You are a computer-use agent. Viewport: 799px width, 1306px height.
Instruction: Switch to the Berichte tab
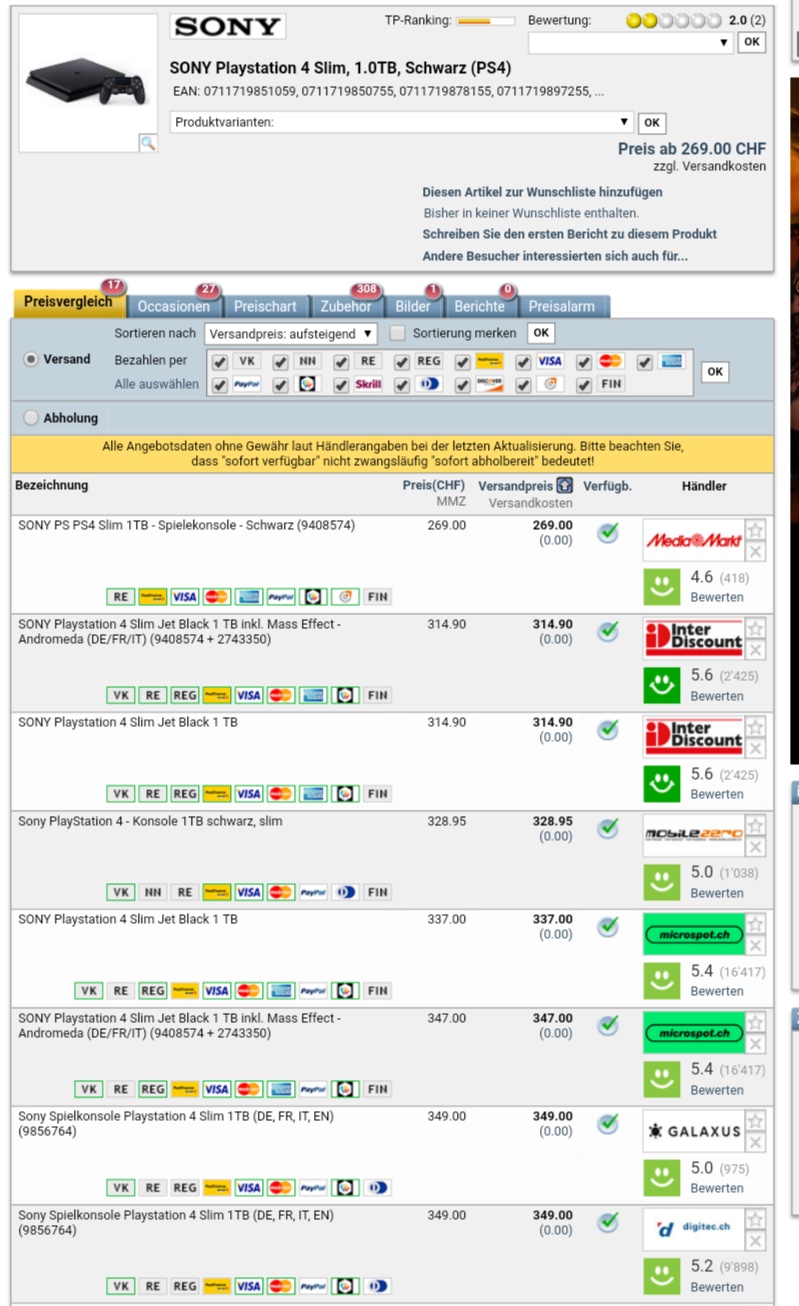pos(479,306)
